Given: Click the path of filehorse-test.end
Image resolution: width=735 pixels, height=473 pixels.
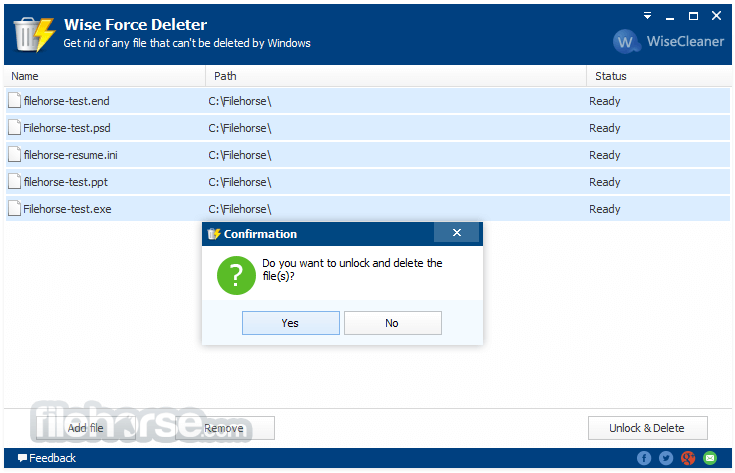Looking at the screenshot, I should (240, 101).
